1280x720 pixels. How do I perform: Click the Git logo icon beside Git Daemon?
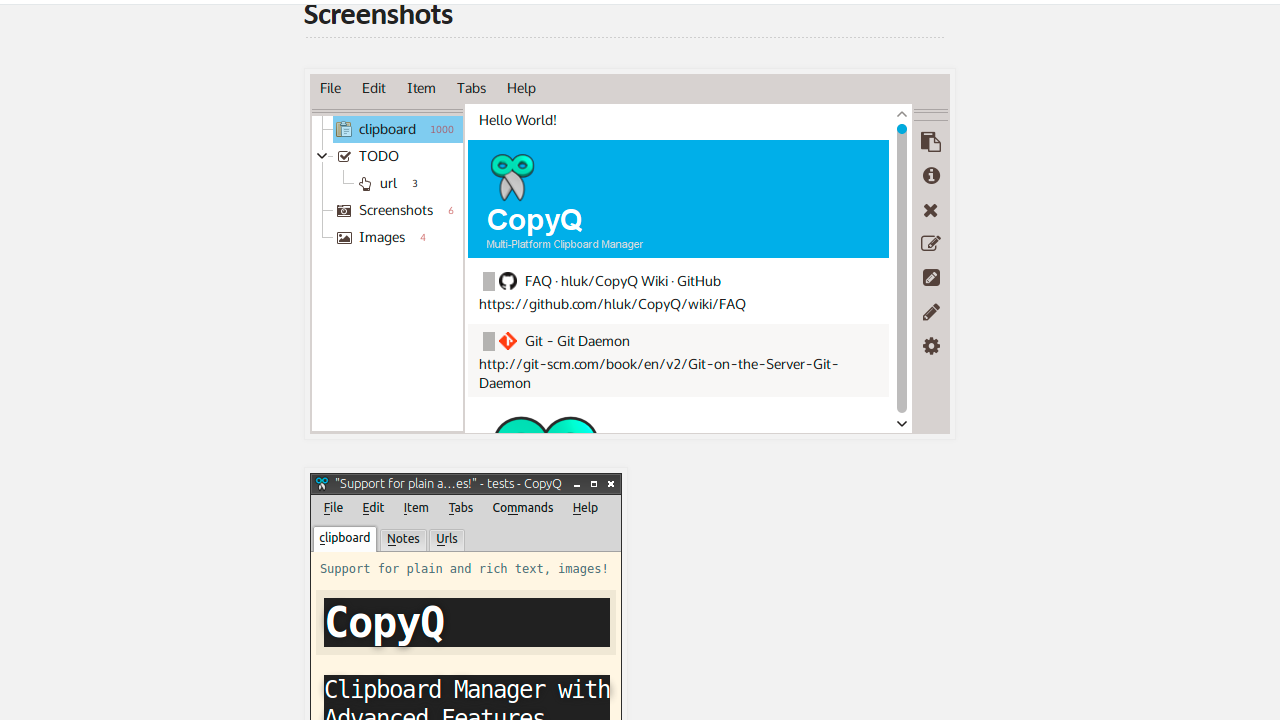coord(508,341)
